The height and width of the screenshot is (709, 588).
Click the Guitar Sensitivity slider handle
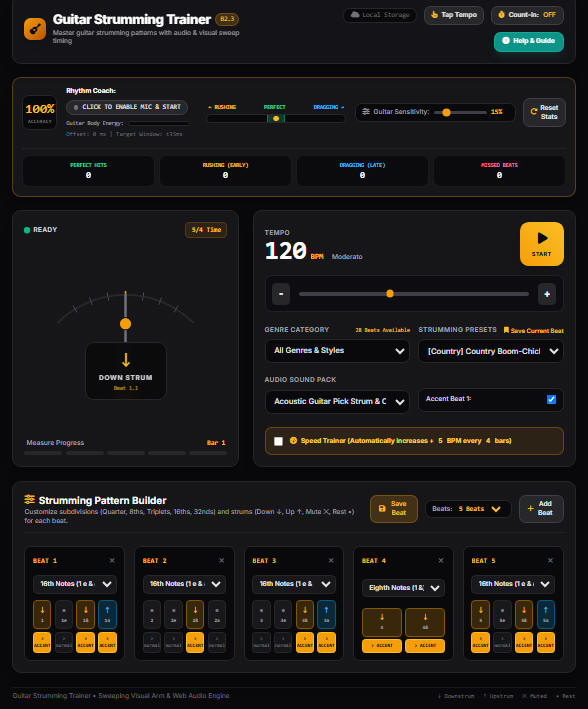pyautogui.click(x=446, y=113)
